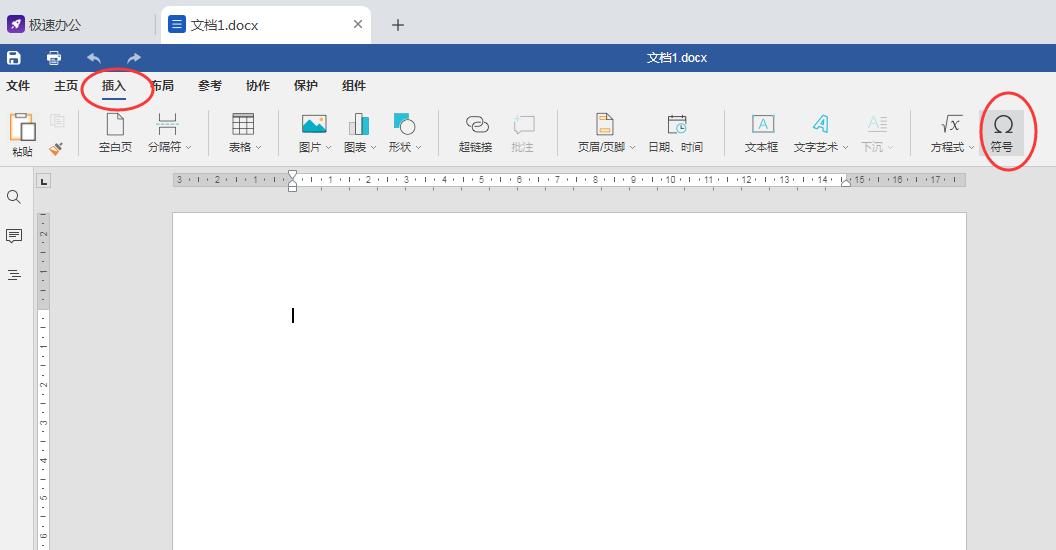Insert a Text Box (文本框)
The width and height of the screenshot is (1056, 550).
pyautogui.click(x=762, y=133)
